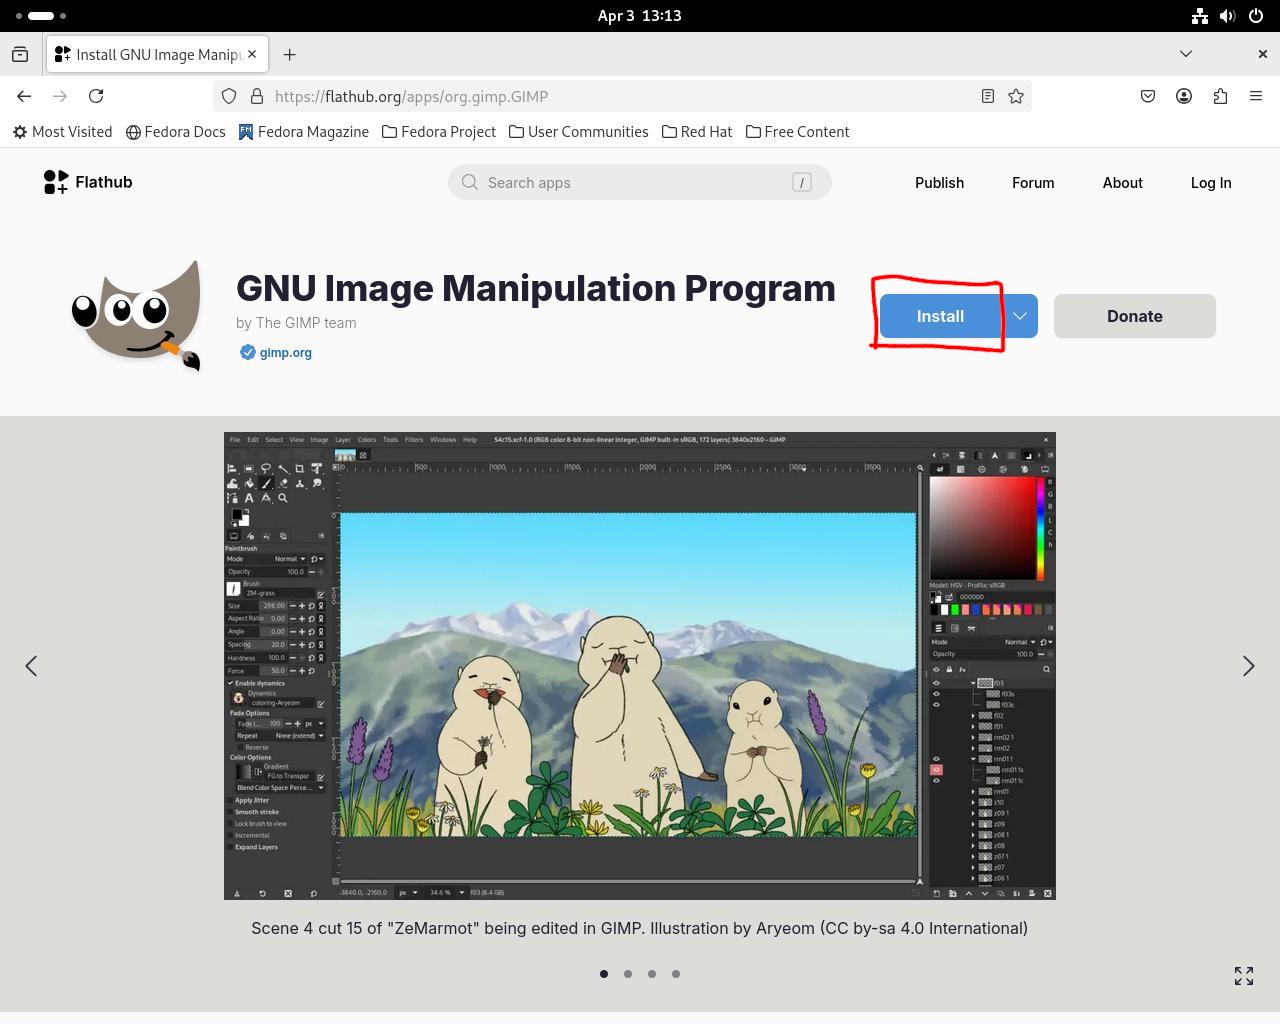This screenshot has width=1280, height=1024.
Task: Open a new browser tab
Action: [289, 54]
